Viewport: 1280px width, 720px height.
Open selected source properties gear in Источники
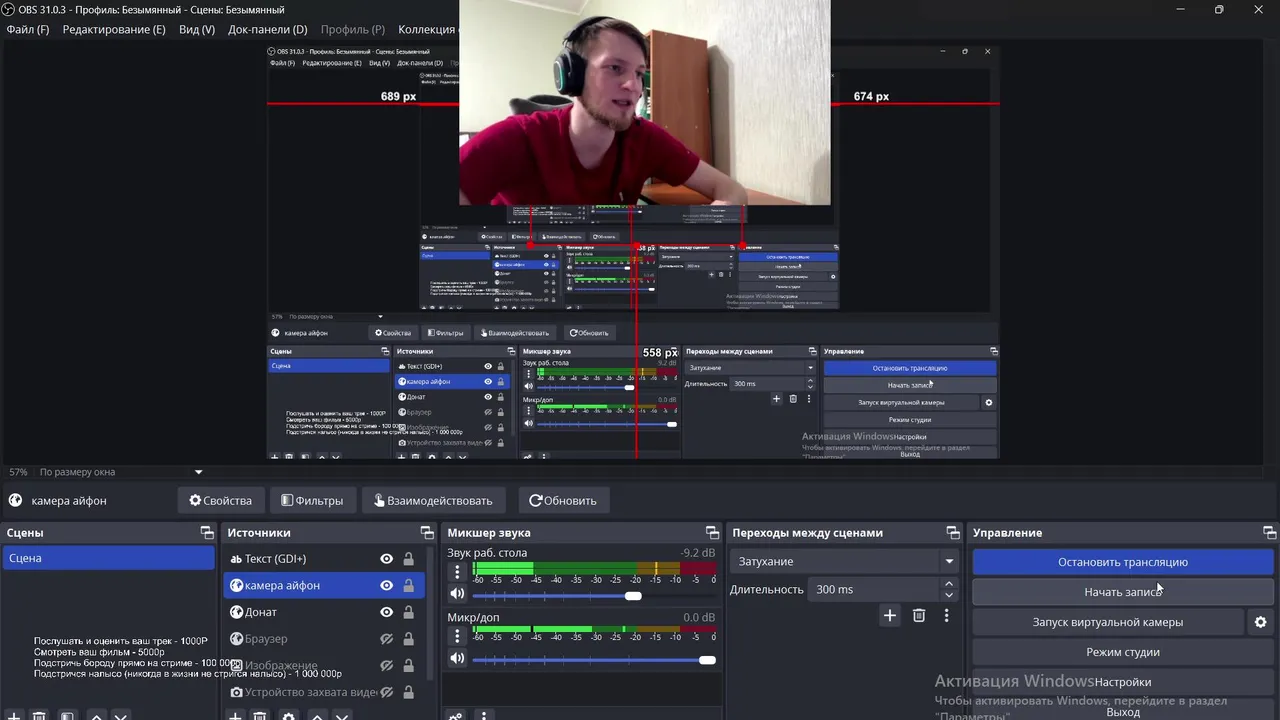289,716
